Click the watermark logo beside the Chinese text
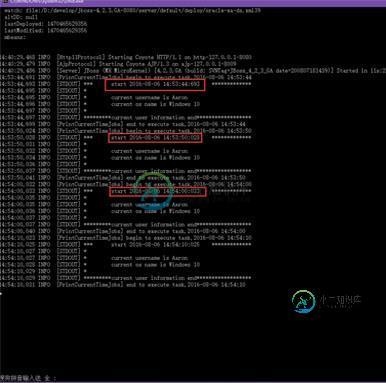Image resolution: width=386 pixels, height=383 pixels. [303, 302]
